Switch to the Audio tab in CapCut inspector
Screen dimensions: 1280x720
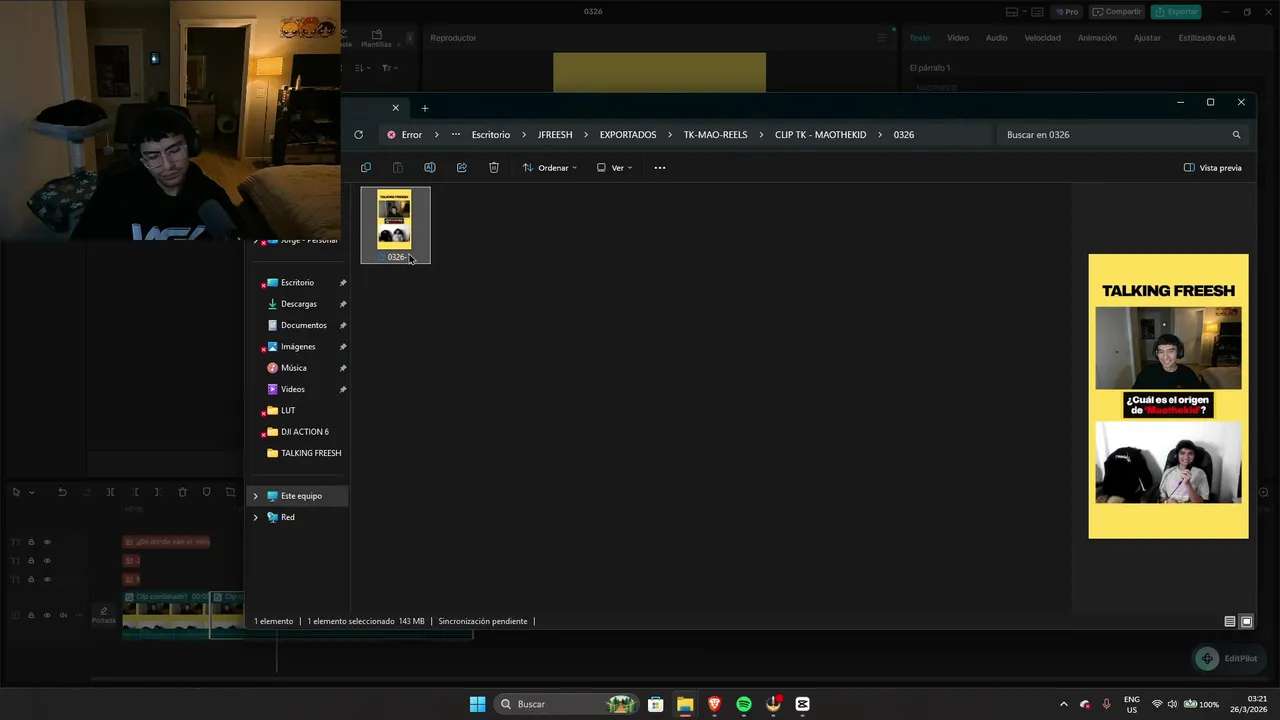click(996, 38)
